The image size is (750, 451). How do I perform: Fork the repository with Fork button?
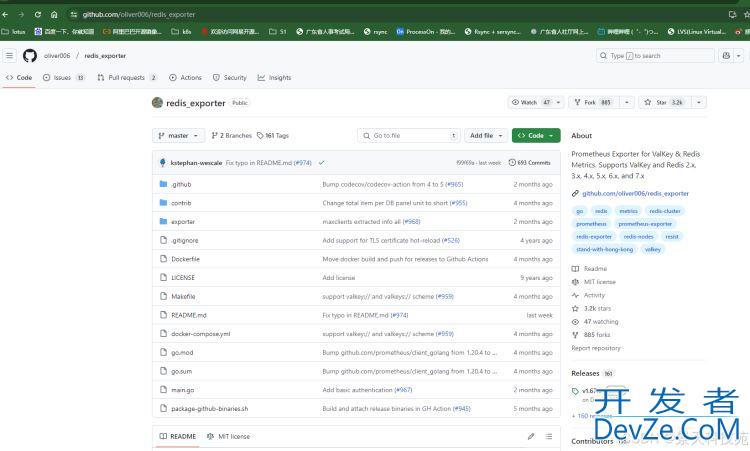point(594,102)
